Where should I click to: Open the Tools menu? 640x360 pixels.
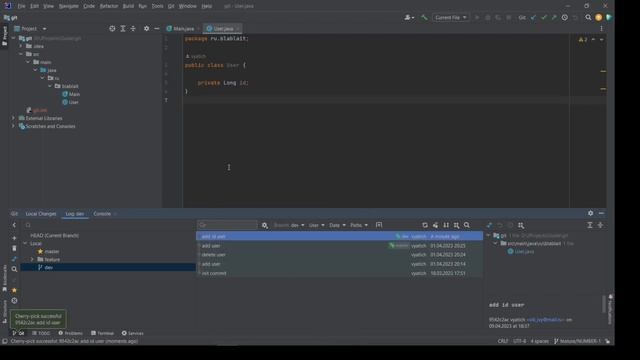[x=157, y=6]
